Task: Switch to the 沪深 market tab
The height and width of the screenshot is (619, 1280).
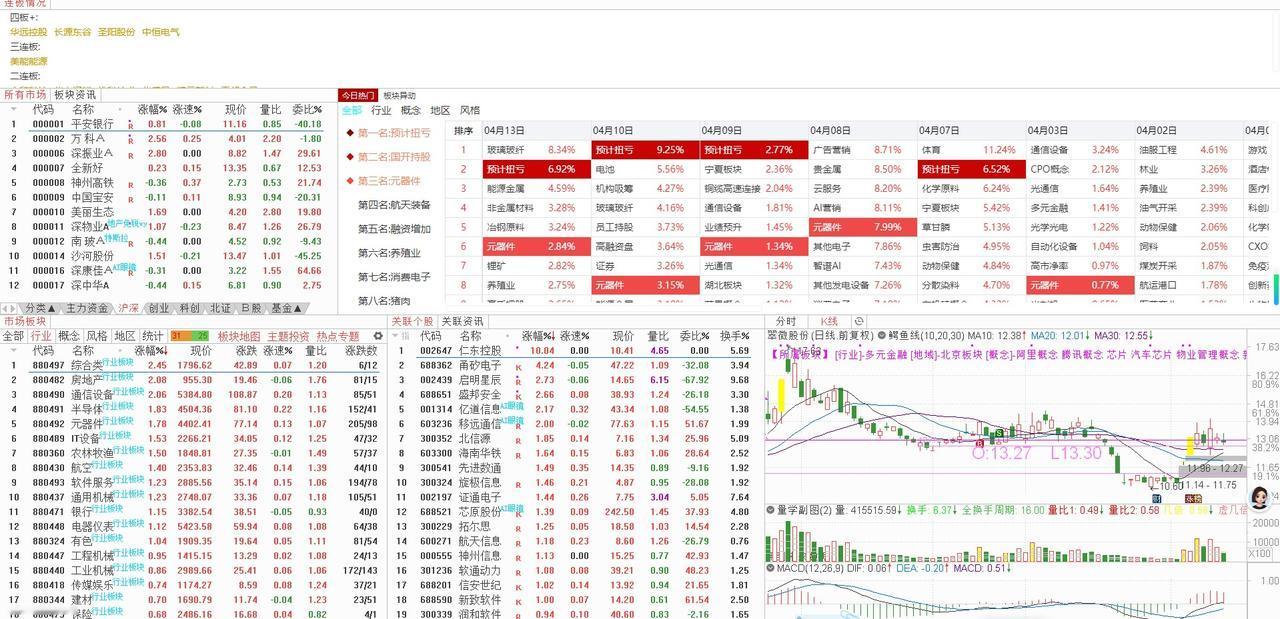Action: point(129,309)
